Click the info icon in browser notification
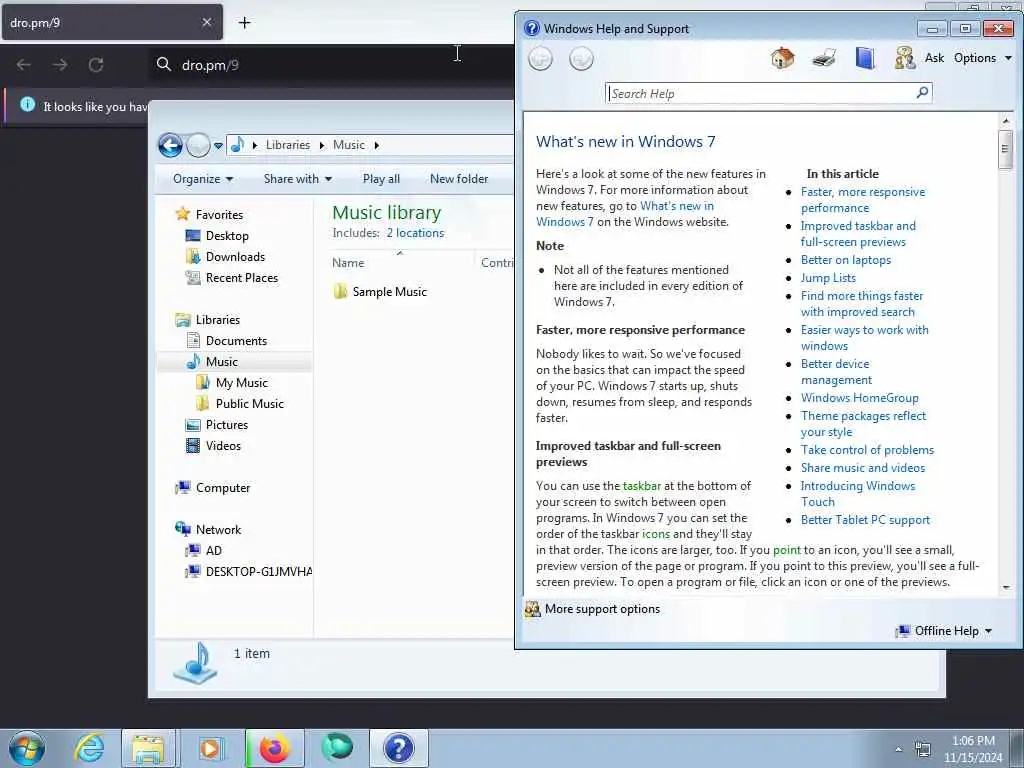The width and height of the screenshot is (1024, 768). [27, 104]
